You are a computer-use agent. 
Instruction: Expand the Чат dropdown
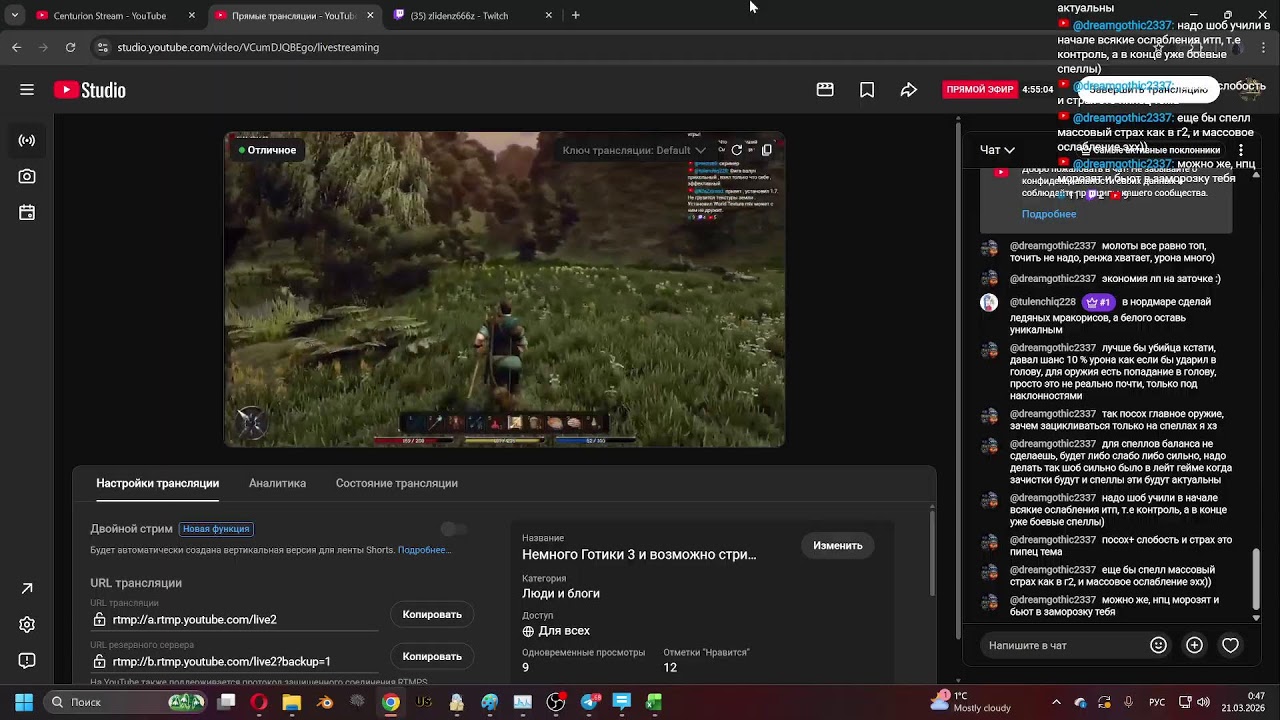point(997,150)
